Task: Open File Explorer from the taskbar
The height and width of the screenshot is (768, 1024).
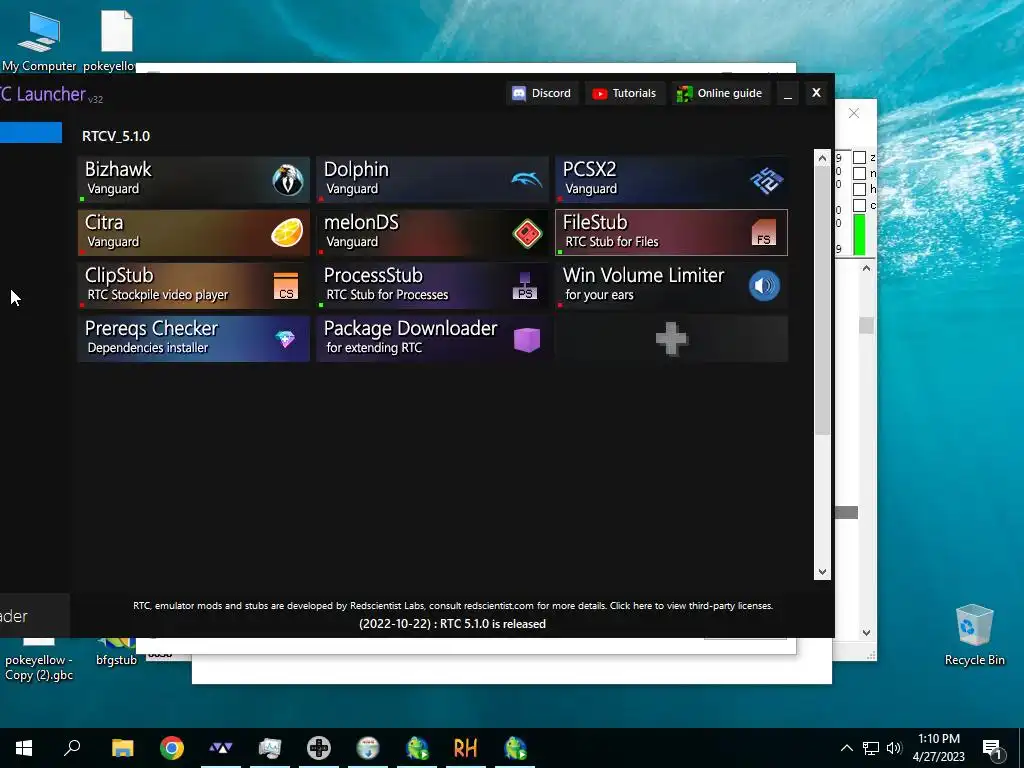Action: pos(122,748)
